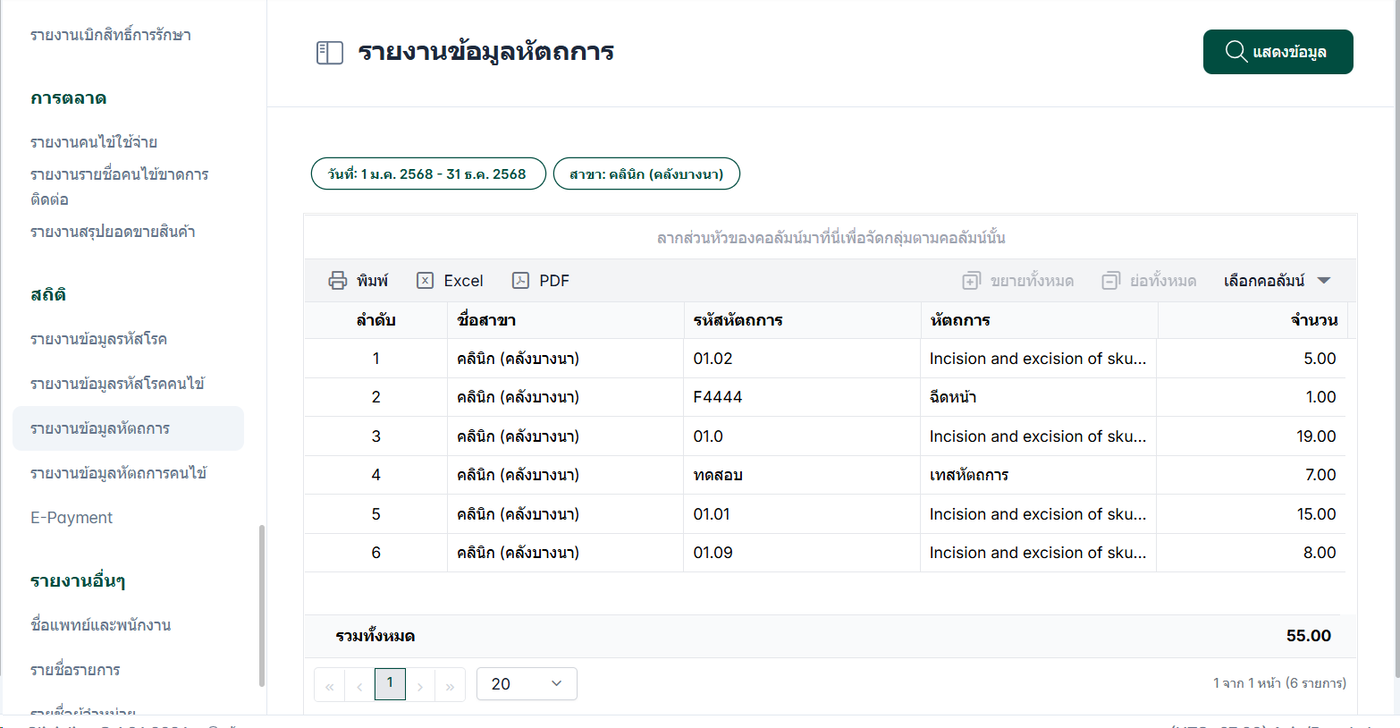The image size is (1400, 728).
Task: Open E-Payment in sidebar
Action: 71,517
